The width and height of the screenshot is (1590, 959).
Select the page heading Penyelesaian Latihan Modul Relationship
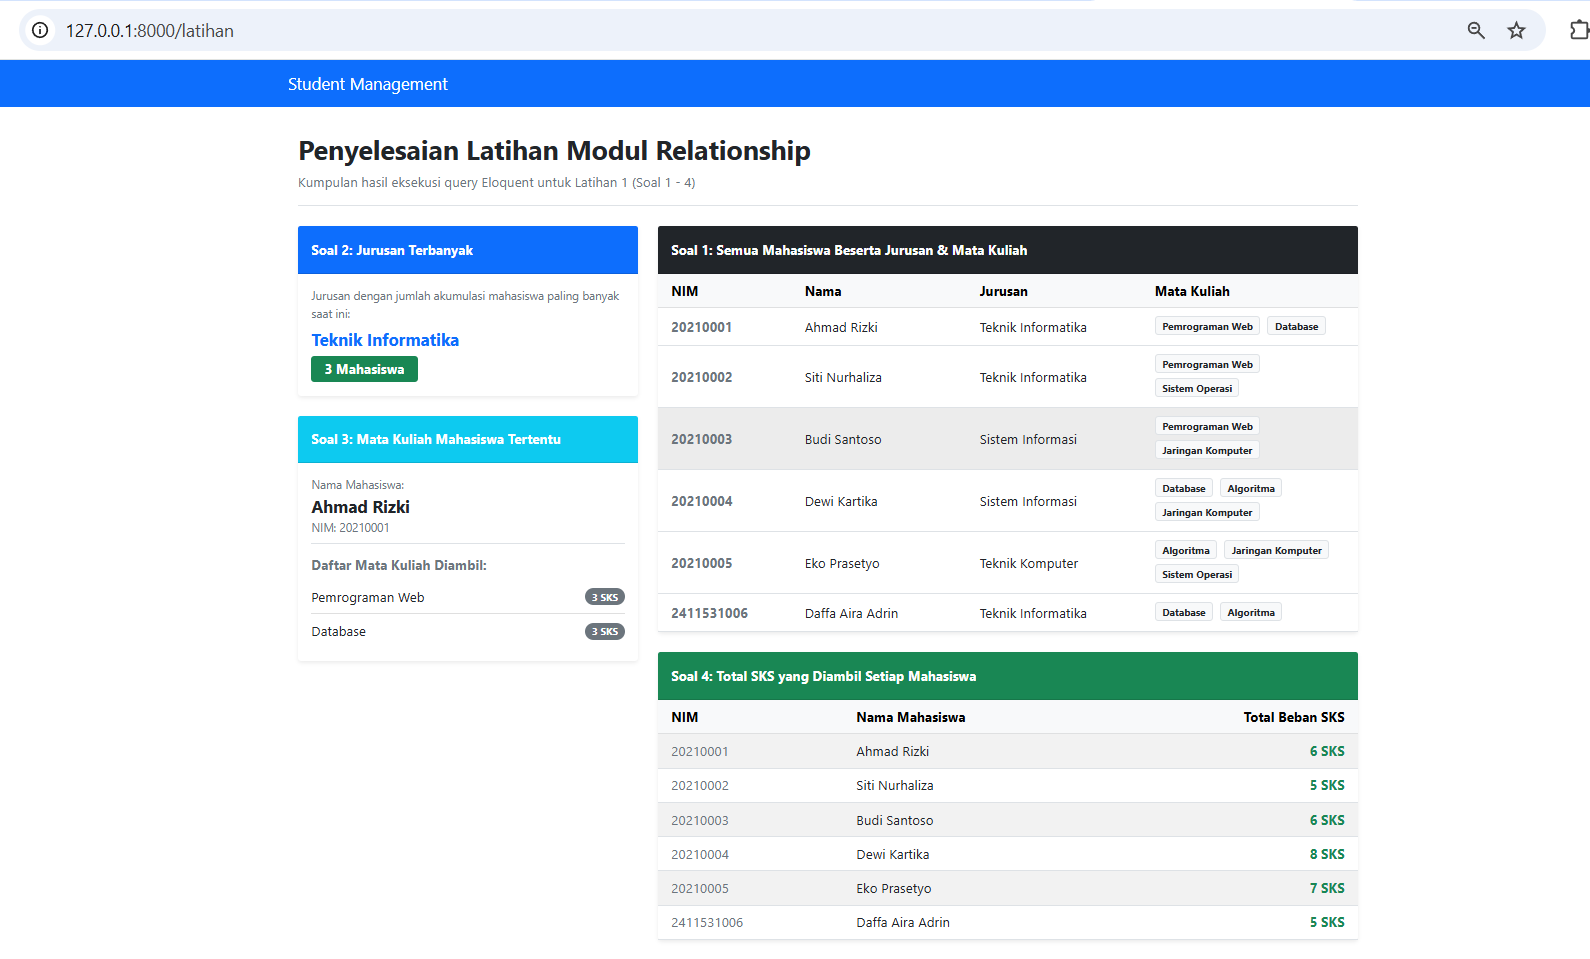[554, 151]
